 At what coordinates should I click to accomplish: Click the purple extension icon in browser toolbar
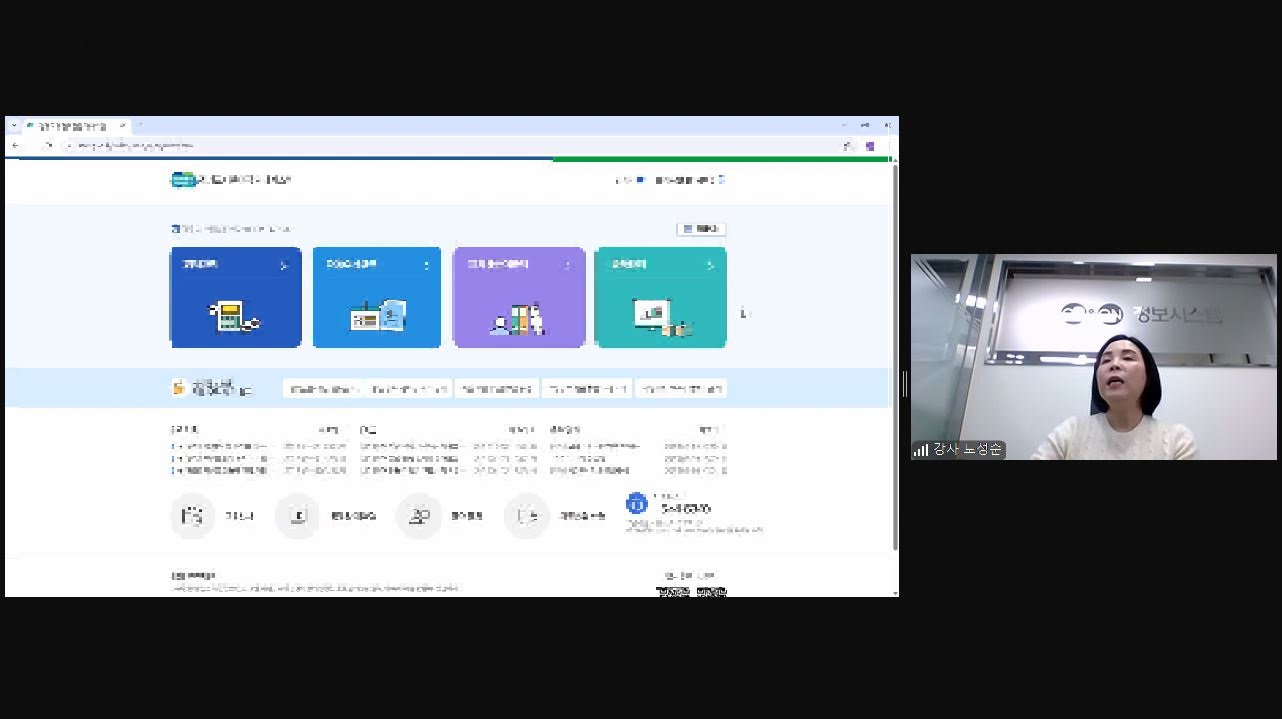point(870,146)
